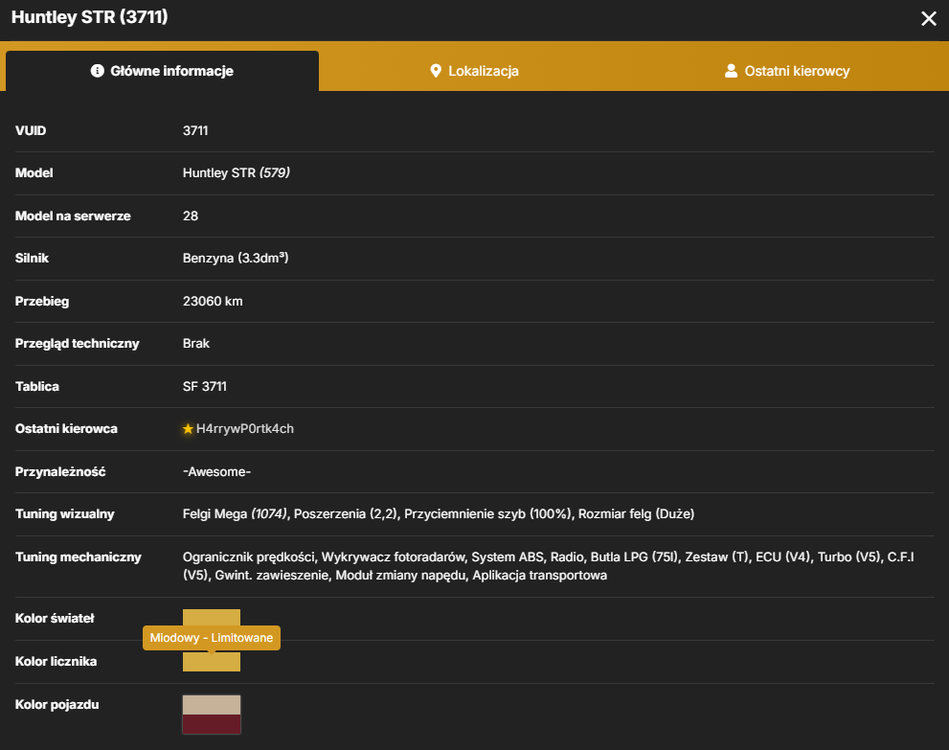Select the VUID value 3711

195,131
